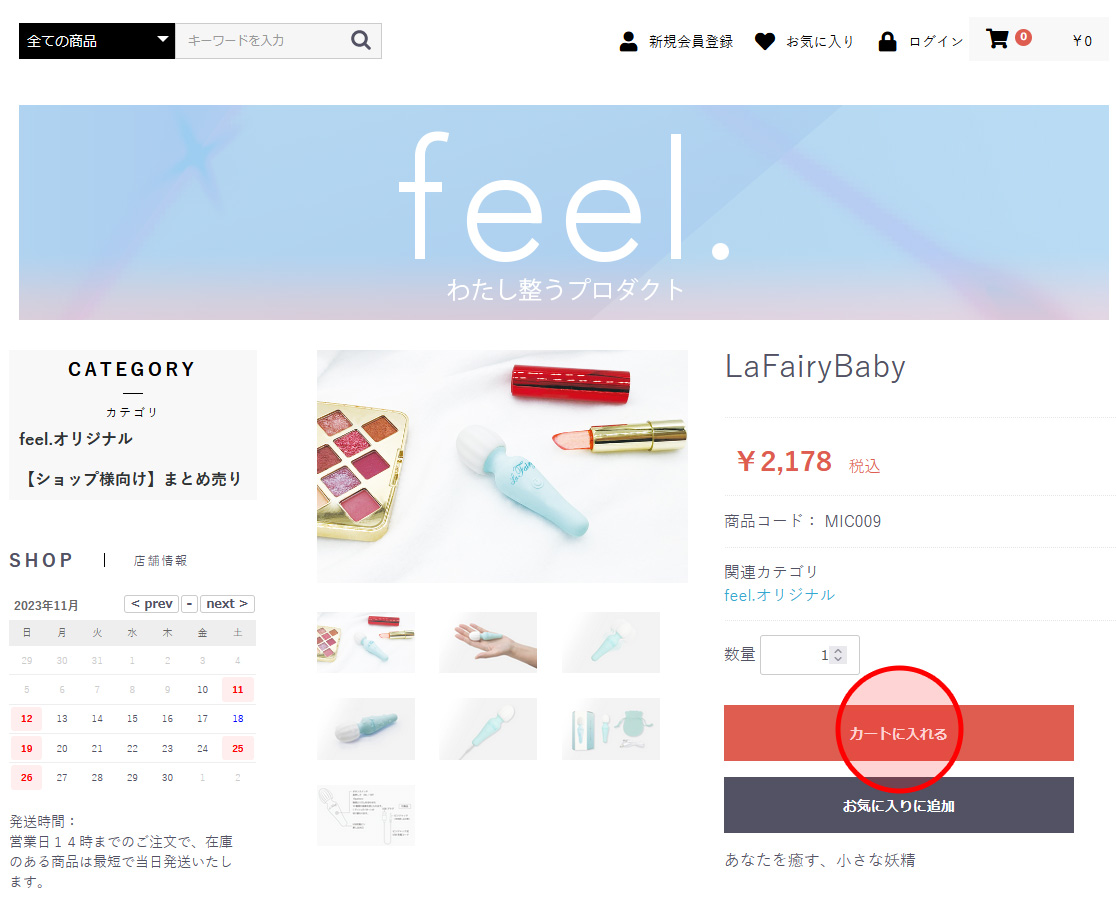Select feel.オリジナル in the category sidebar
The height and width of the screenshot is (917, 1116).
pyautogui.click(x=75, y=439)
